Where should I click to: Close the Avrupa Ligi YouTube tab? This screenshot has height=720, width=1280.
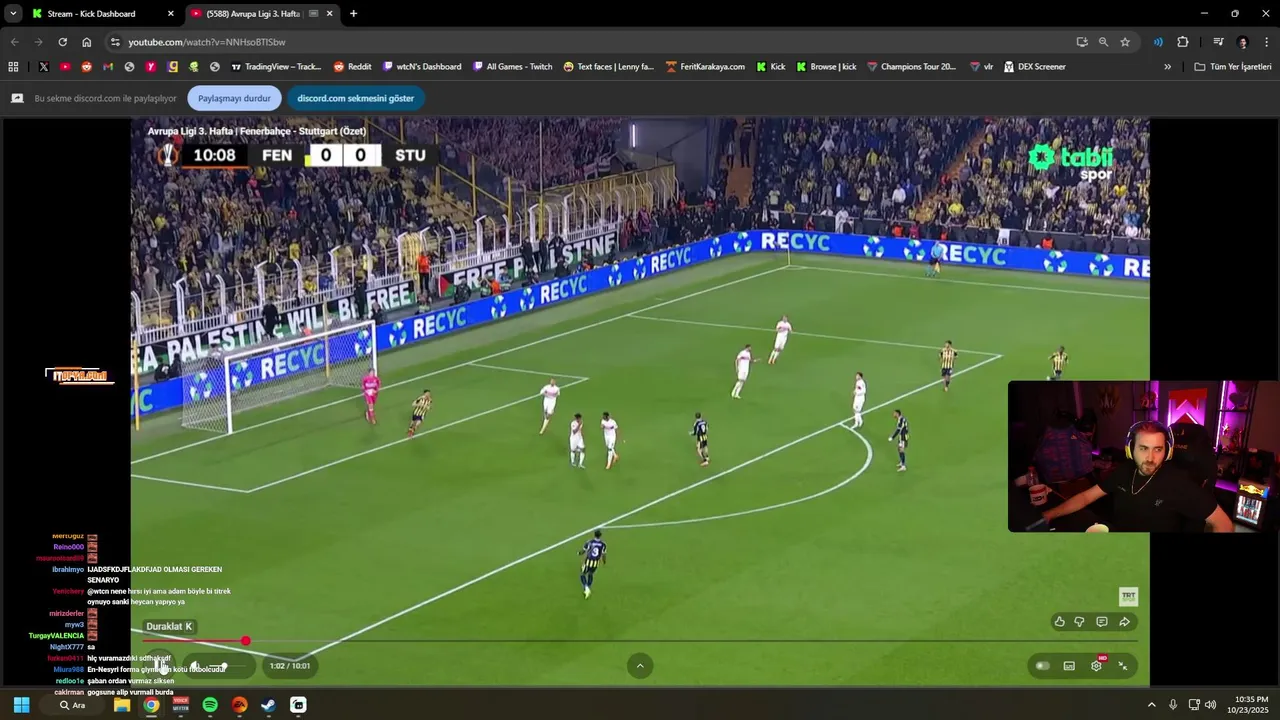pos(329,14)
